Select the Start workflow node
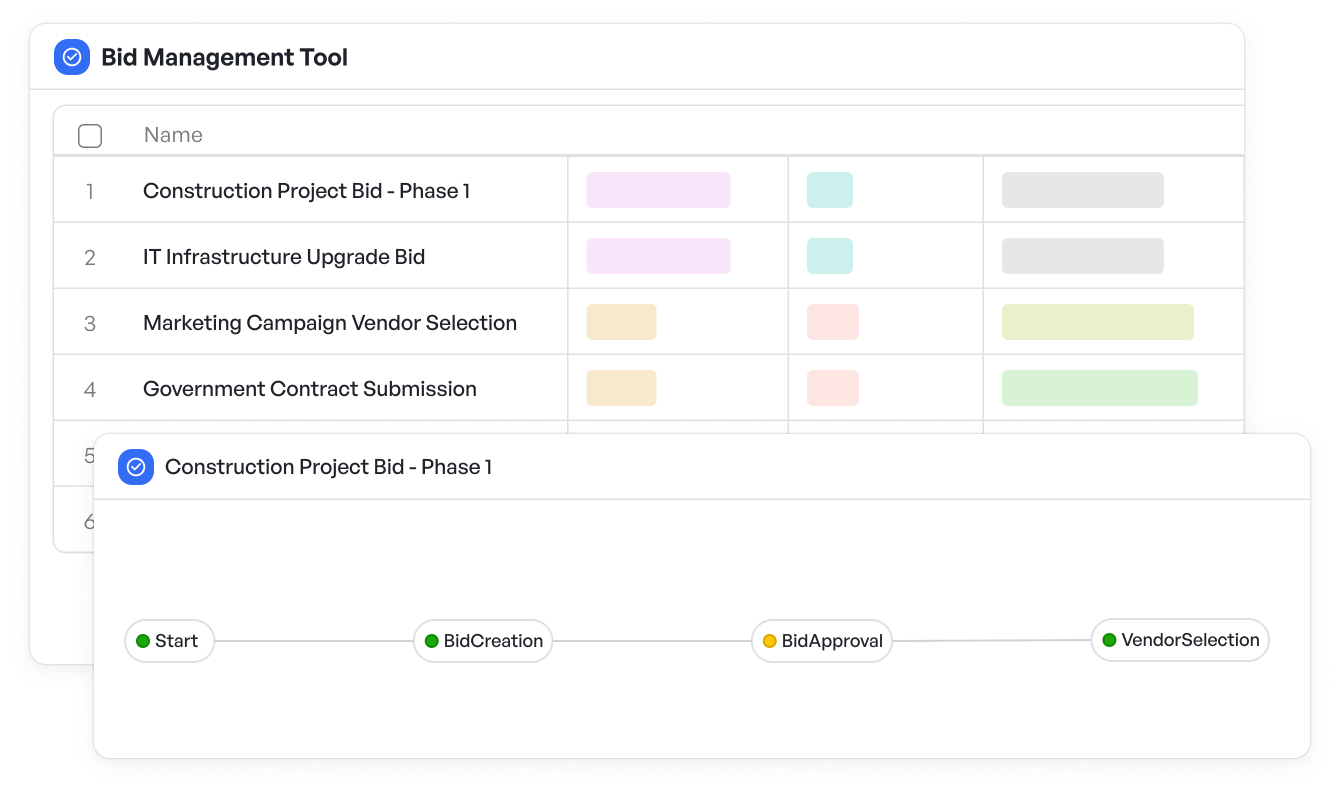The width and height of the screenshot is (1338, 791). [x=169, y=641]
